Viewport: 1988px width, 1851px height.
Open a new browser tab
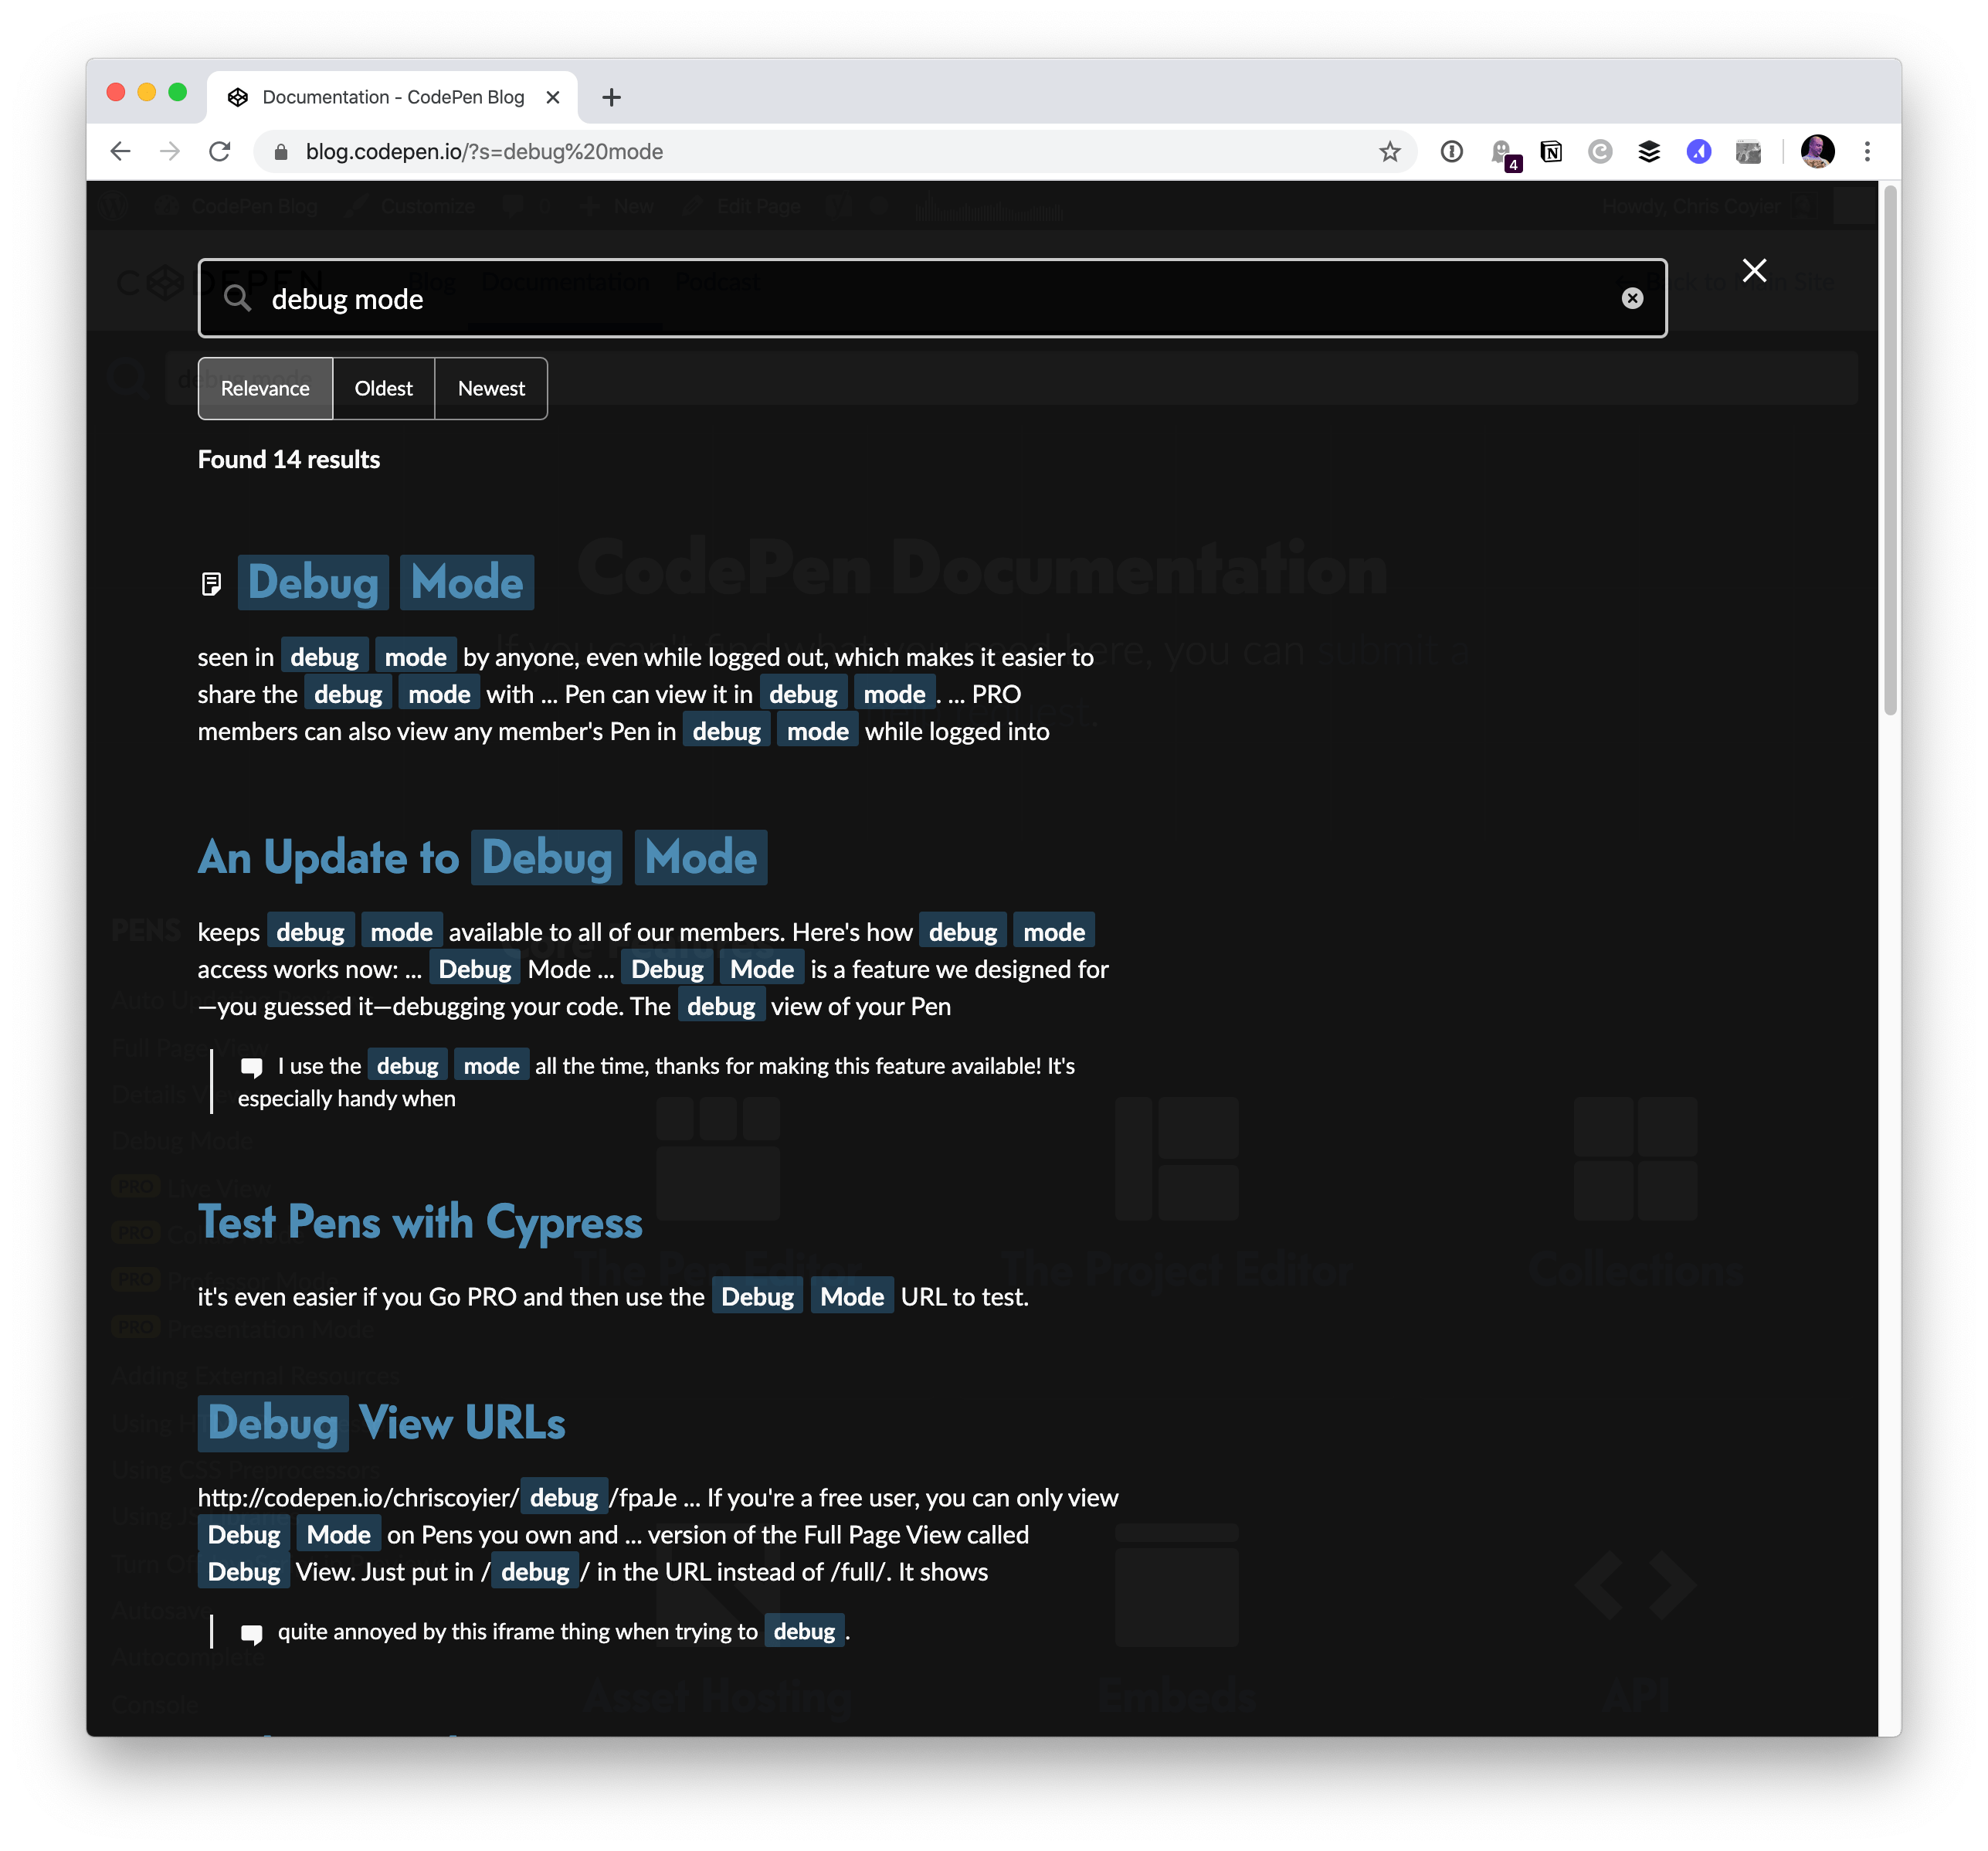coord(612,97)
